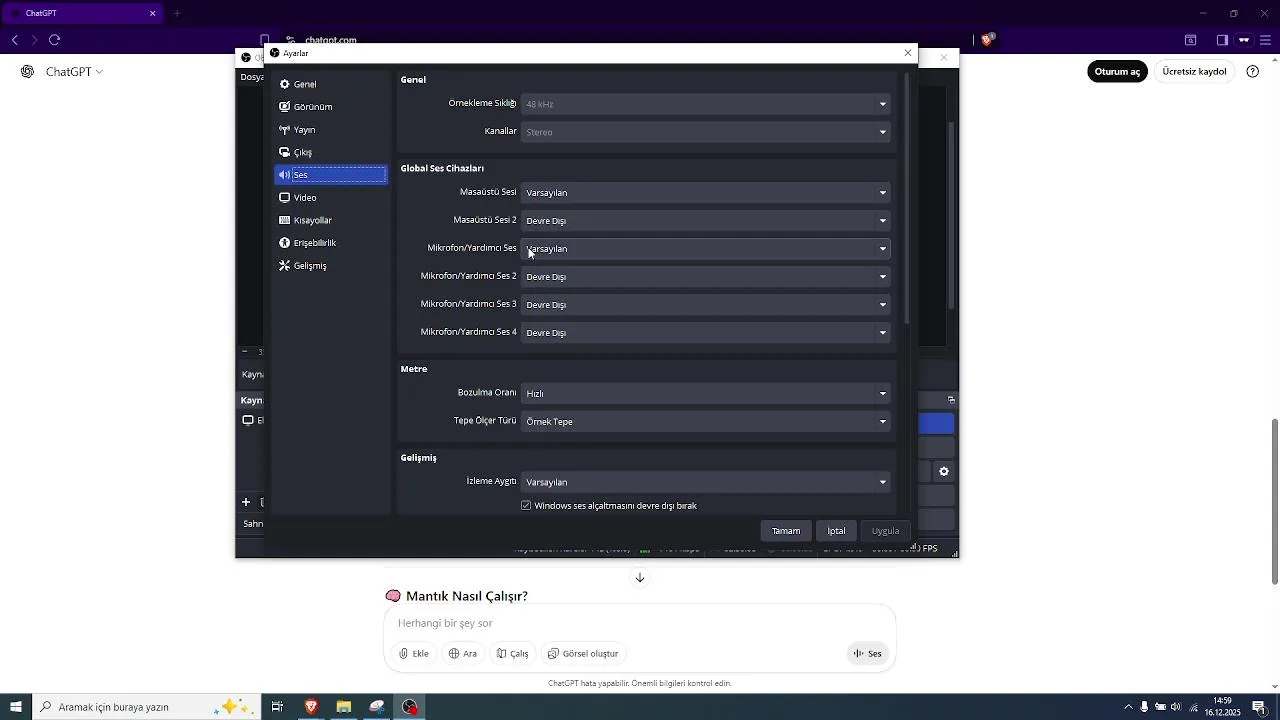Open the Çıkış settings category

click(331, 152)
